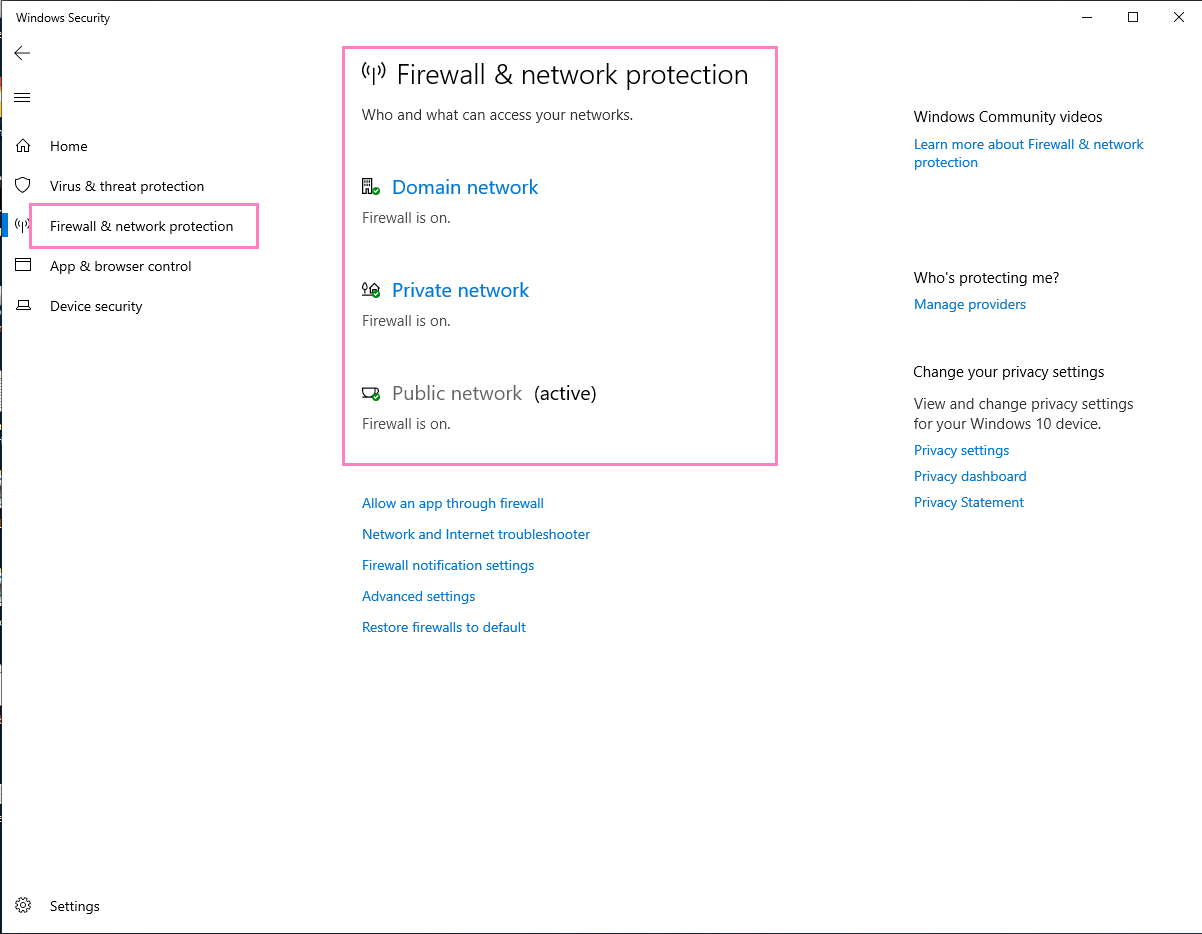Click Learn more about Firewall & network protection

click(1029, 153)
